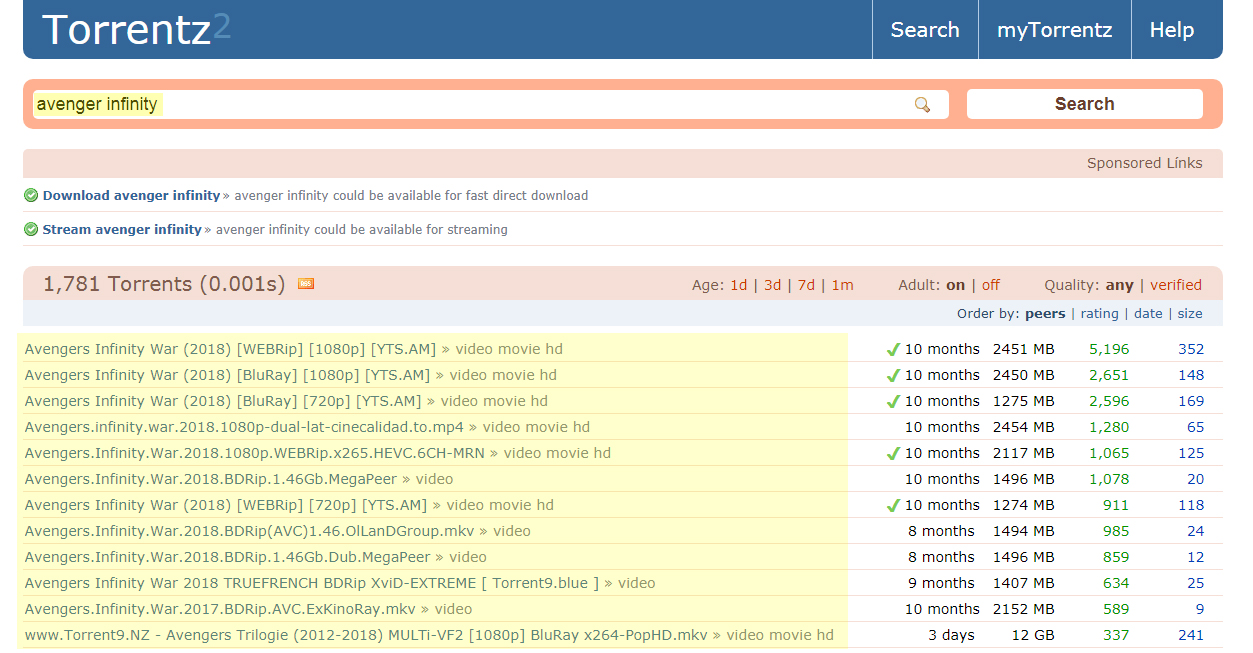Open the BDRip(AVC)1.46.OlLanDGroup.mkv torrent
The width and height of the screenshot is (1253, 653).
pyautogui.click(x=249, y=531)
